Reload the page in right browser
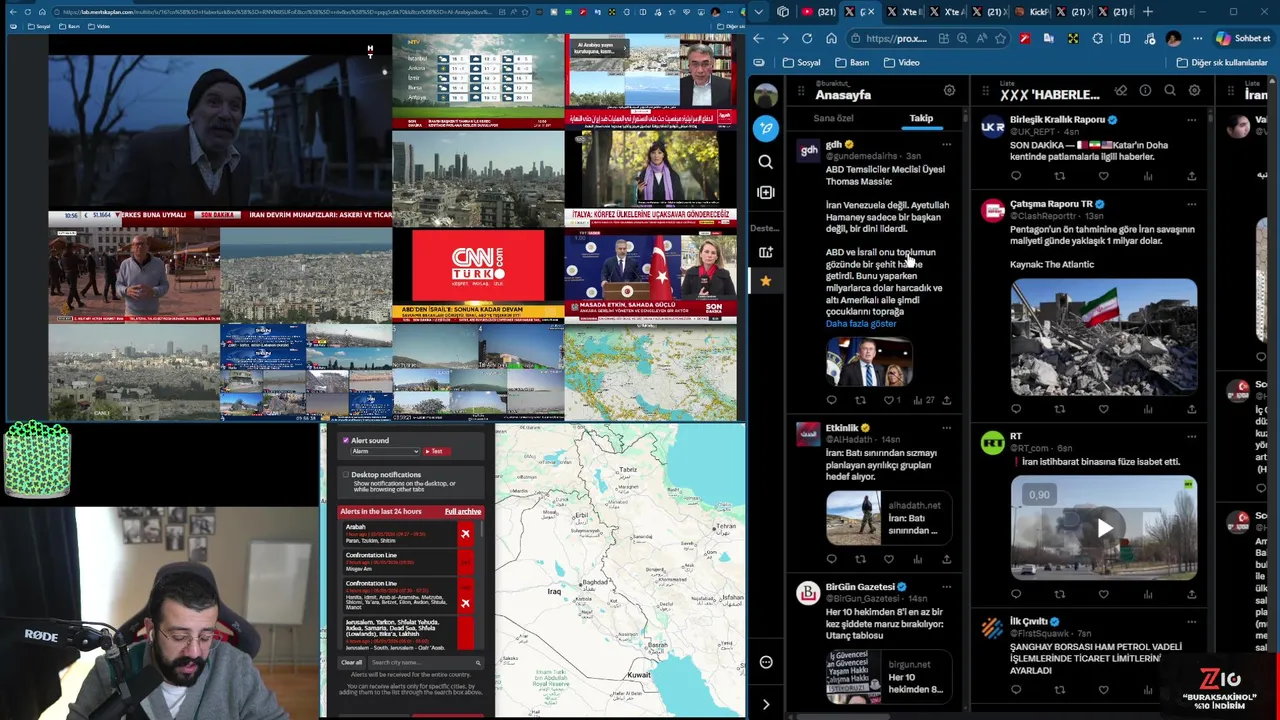 807,38
